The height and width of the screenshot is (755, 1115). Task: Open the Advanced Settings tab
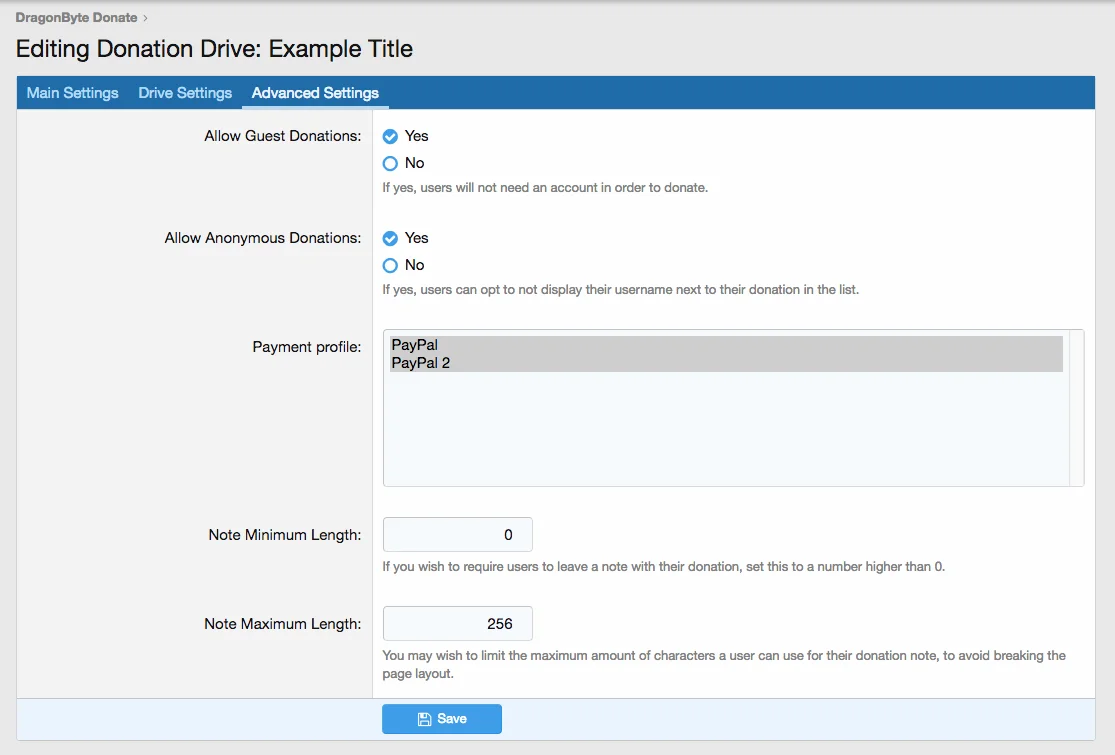pos(315,93)
